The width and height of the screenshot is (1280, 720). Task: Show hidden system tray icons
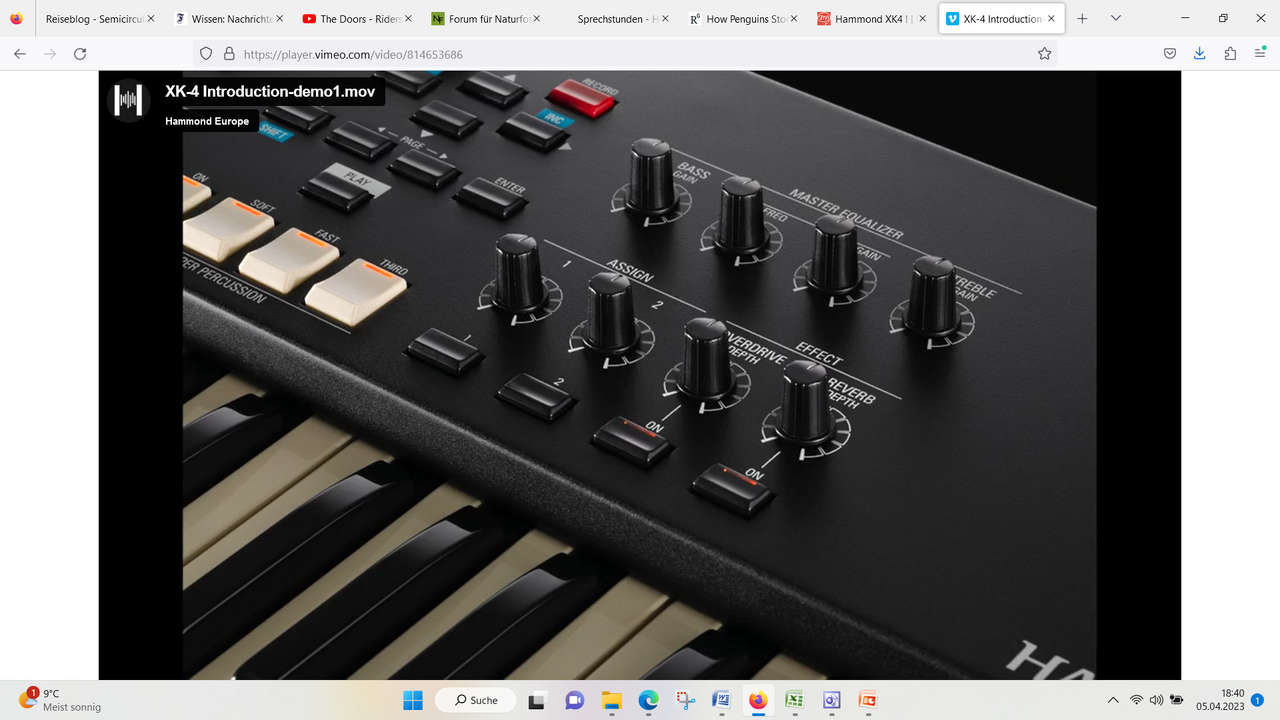coord(1113,700)
